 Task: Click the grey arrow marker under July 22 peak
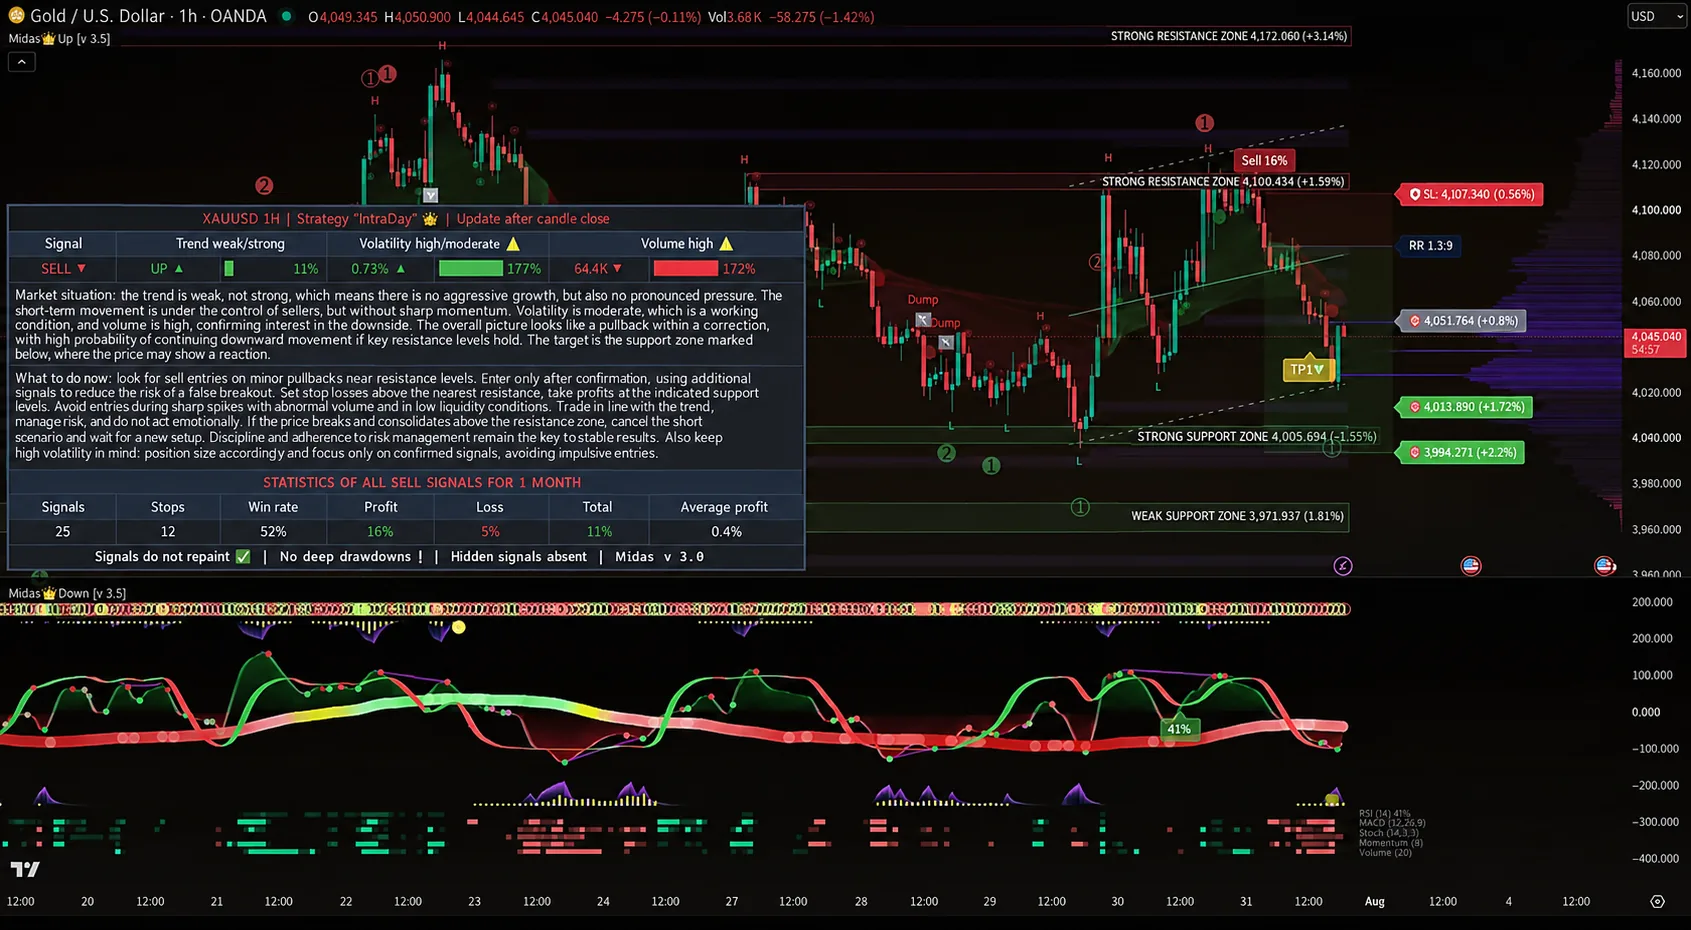click(x=430, y=195)
